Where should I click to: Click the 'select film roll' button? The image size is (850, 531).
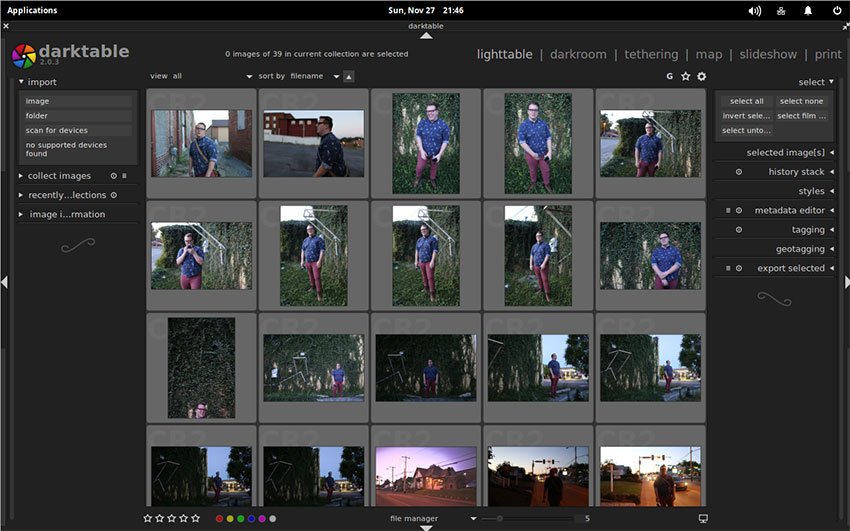coord(801,116)
